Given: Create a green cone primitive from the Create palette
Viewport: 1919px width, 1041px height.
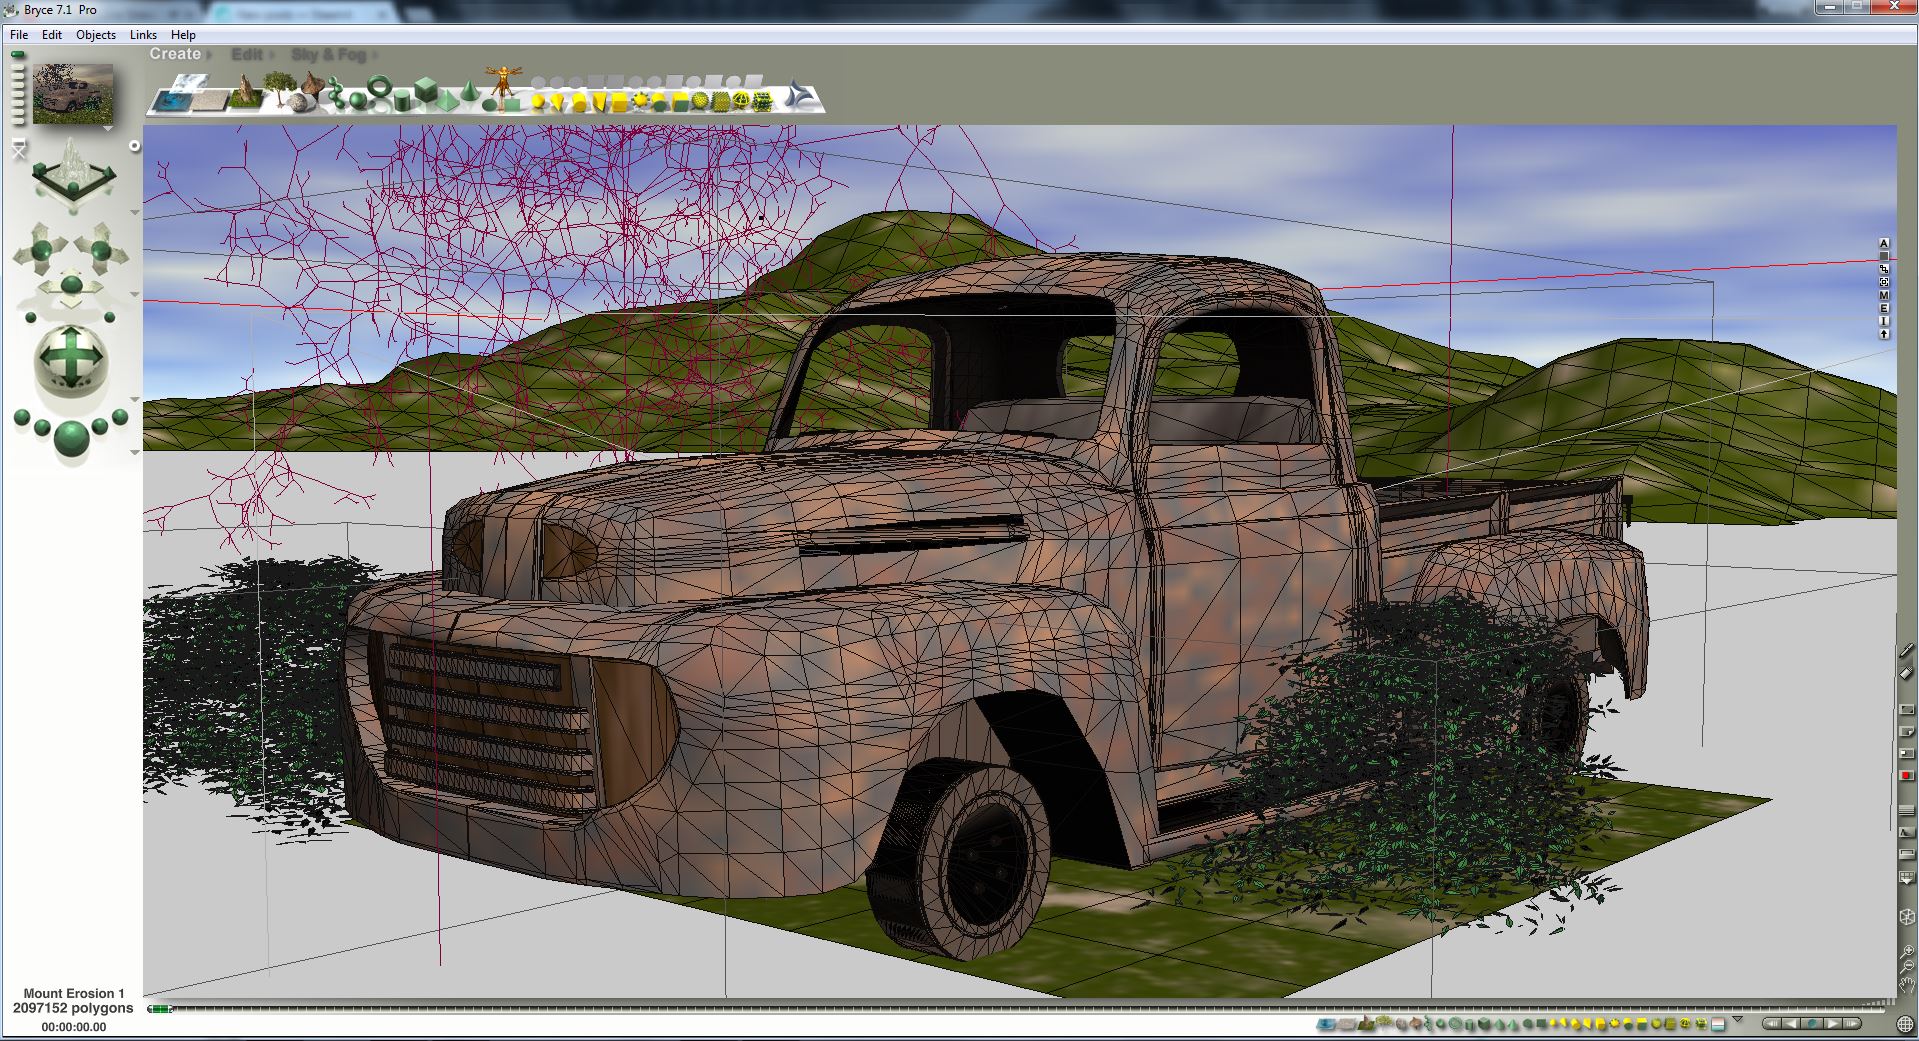Looking at the screenshot, I should [x=470, y=91].
